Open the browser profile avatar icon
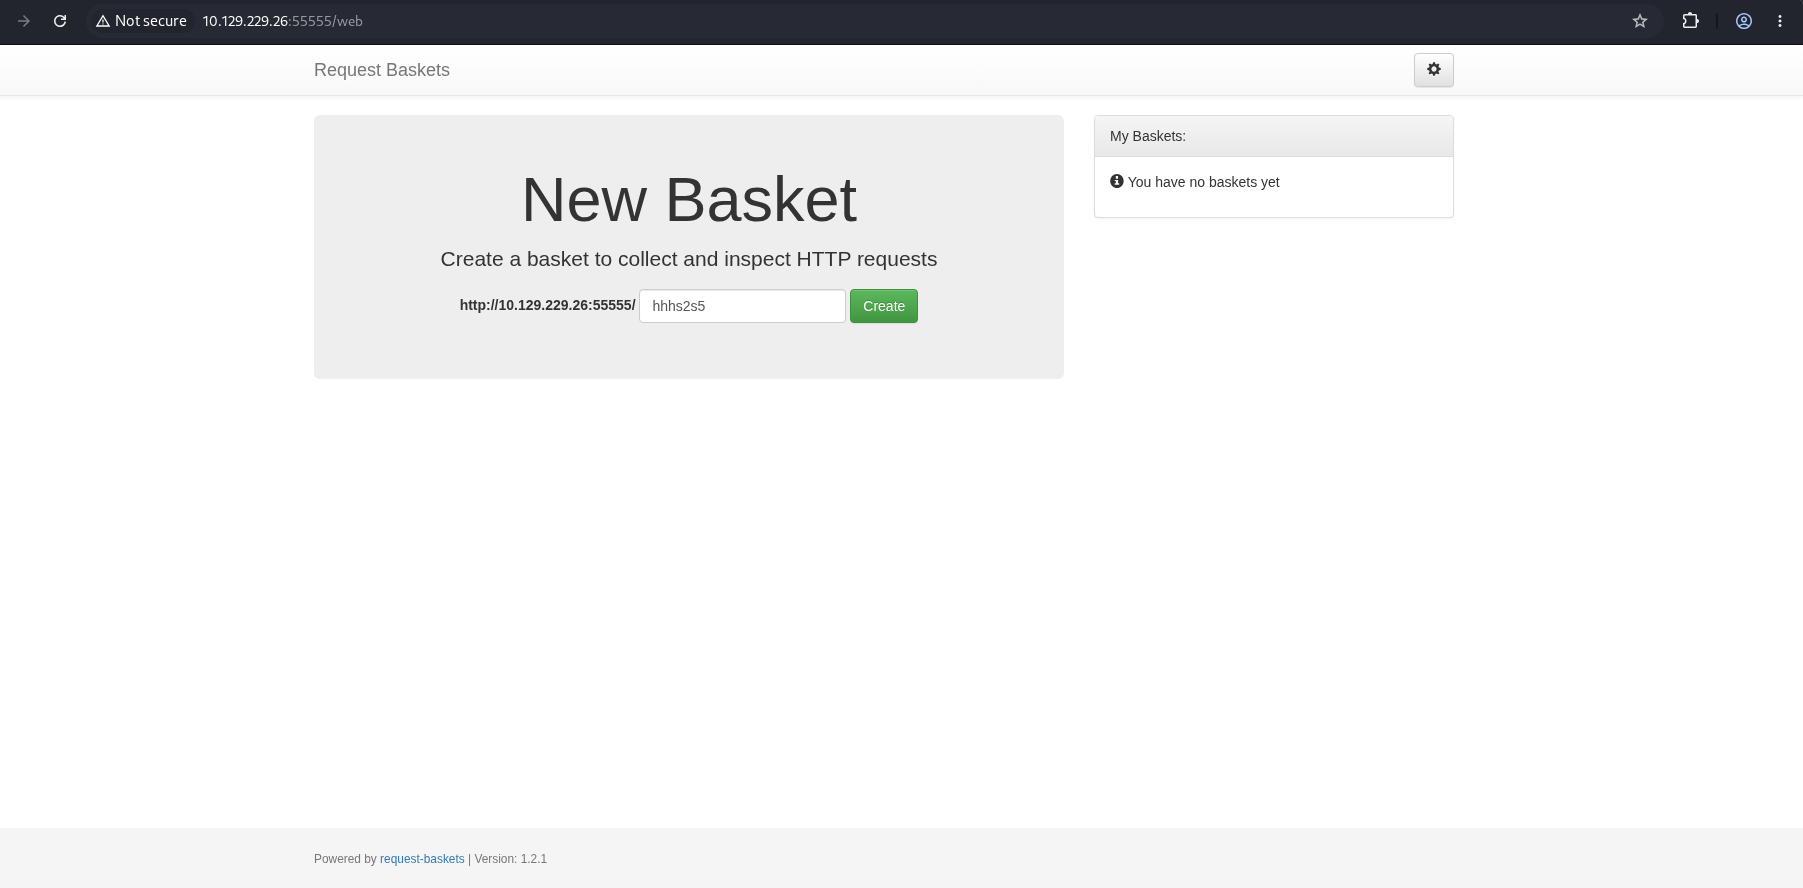 pos(1744,21)
